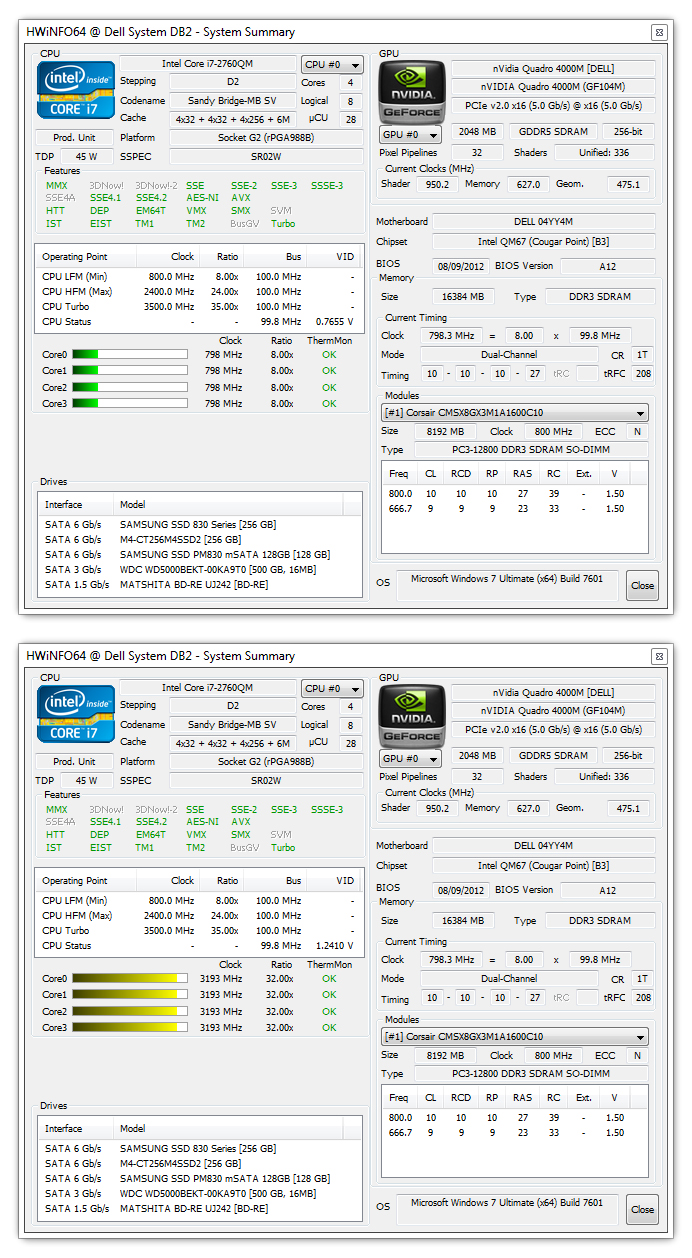Screen dimensions: 692x1258
Task: Expand Corsair memory module dropdown in lower window
Action: point(516,1036)
